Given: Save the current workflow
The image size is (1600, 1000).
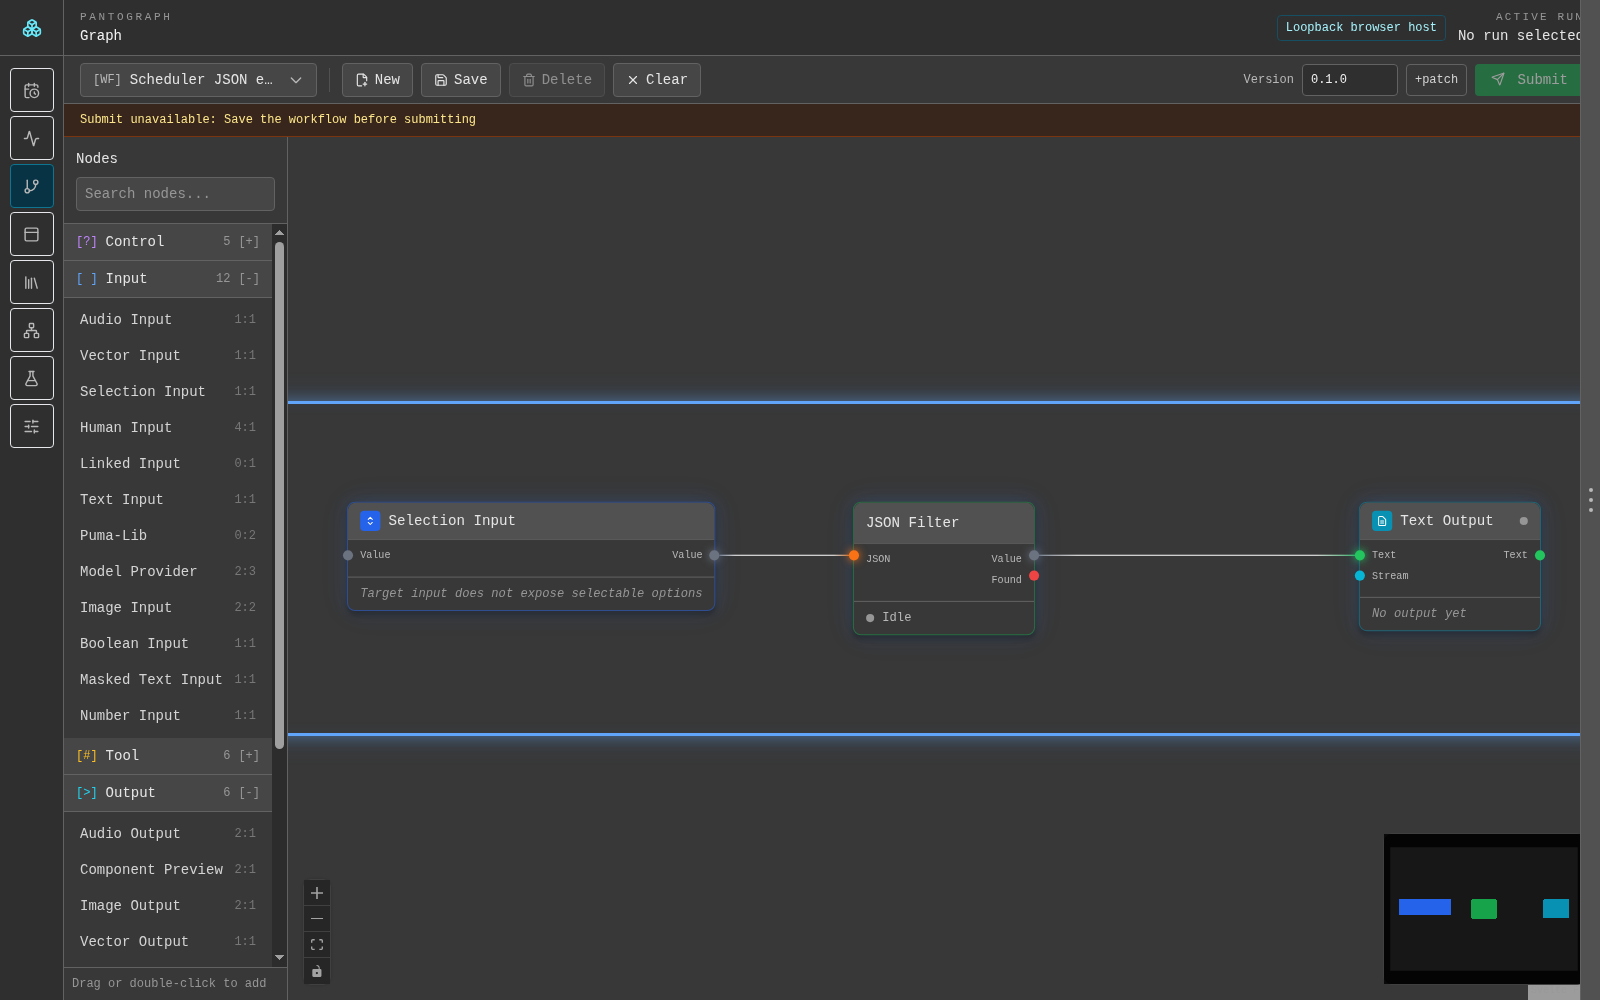Looking at the screenshot, I should (x=461, y=80).
